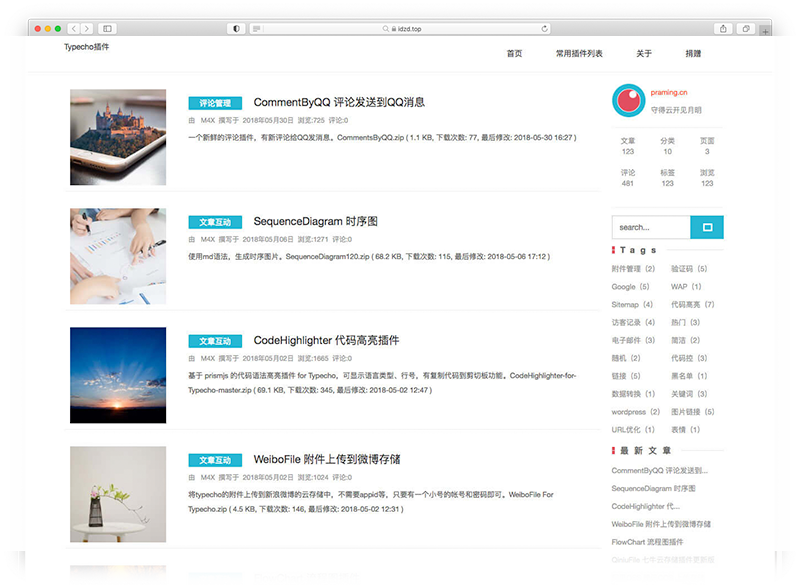This screenshot has width=800, height=588.
Task: Select the WAP (1) tag
Action: [x=686, y=286]
